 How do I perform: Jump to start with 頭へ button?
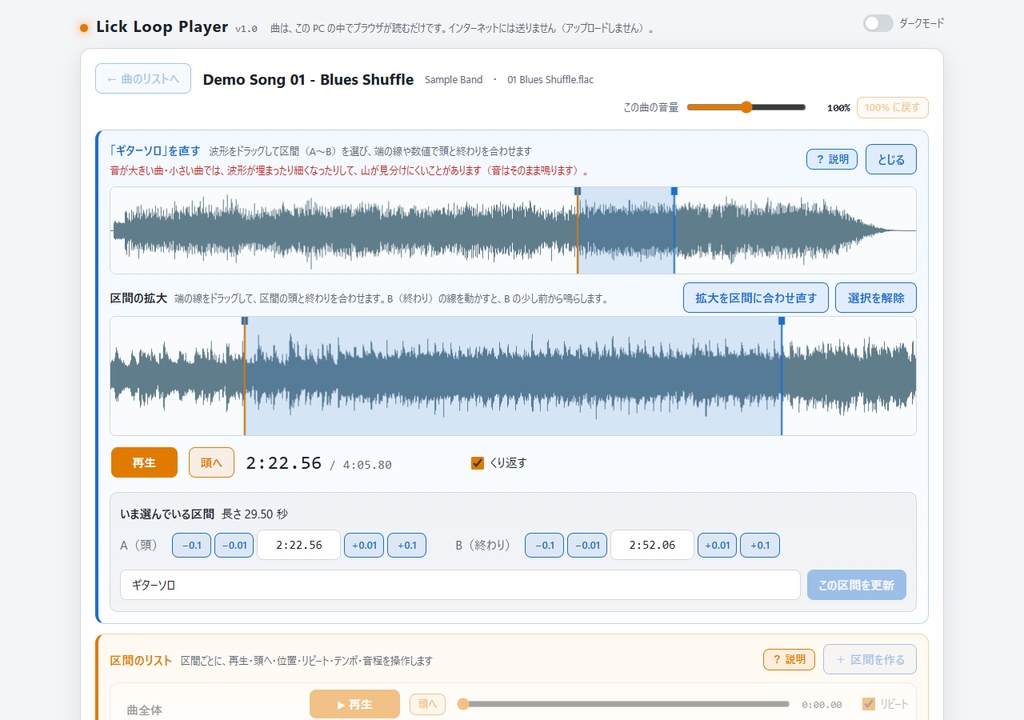pyautogui.click(x=211, y=463)
